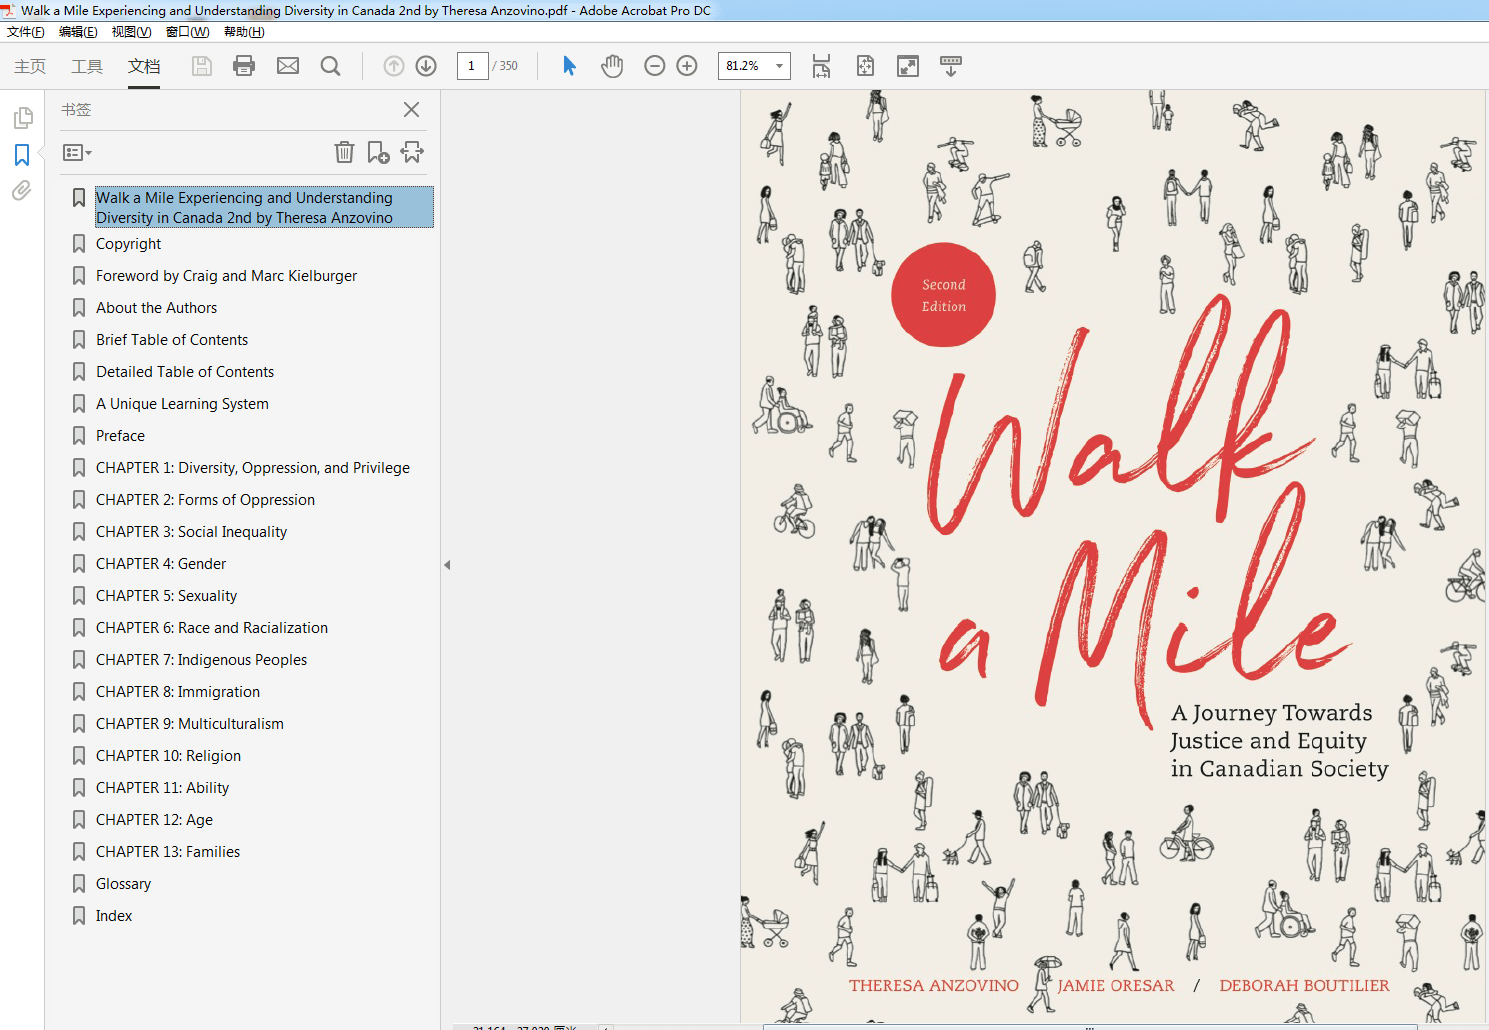Image resolution: width=1489 pixels, height=1030 pixels.
Task: Click the read mode toolbar icon
Action: (x=951, y=66)
